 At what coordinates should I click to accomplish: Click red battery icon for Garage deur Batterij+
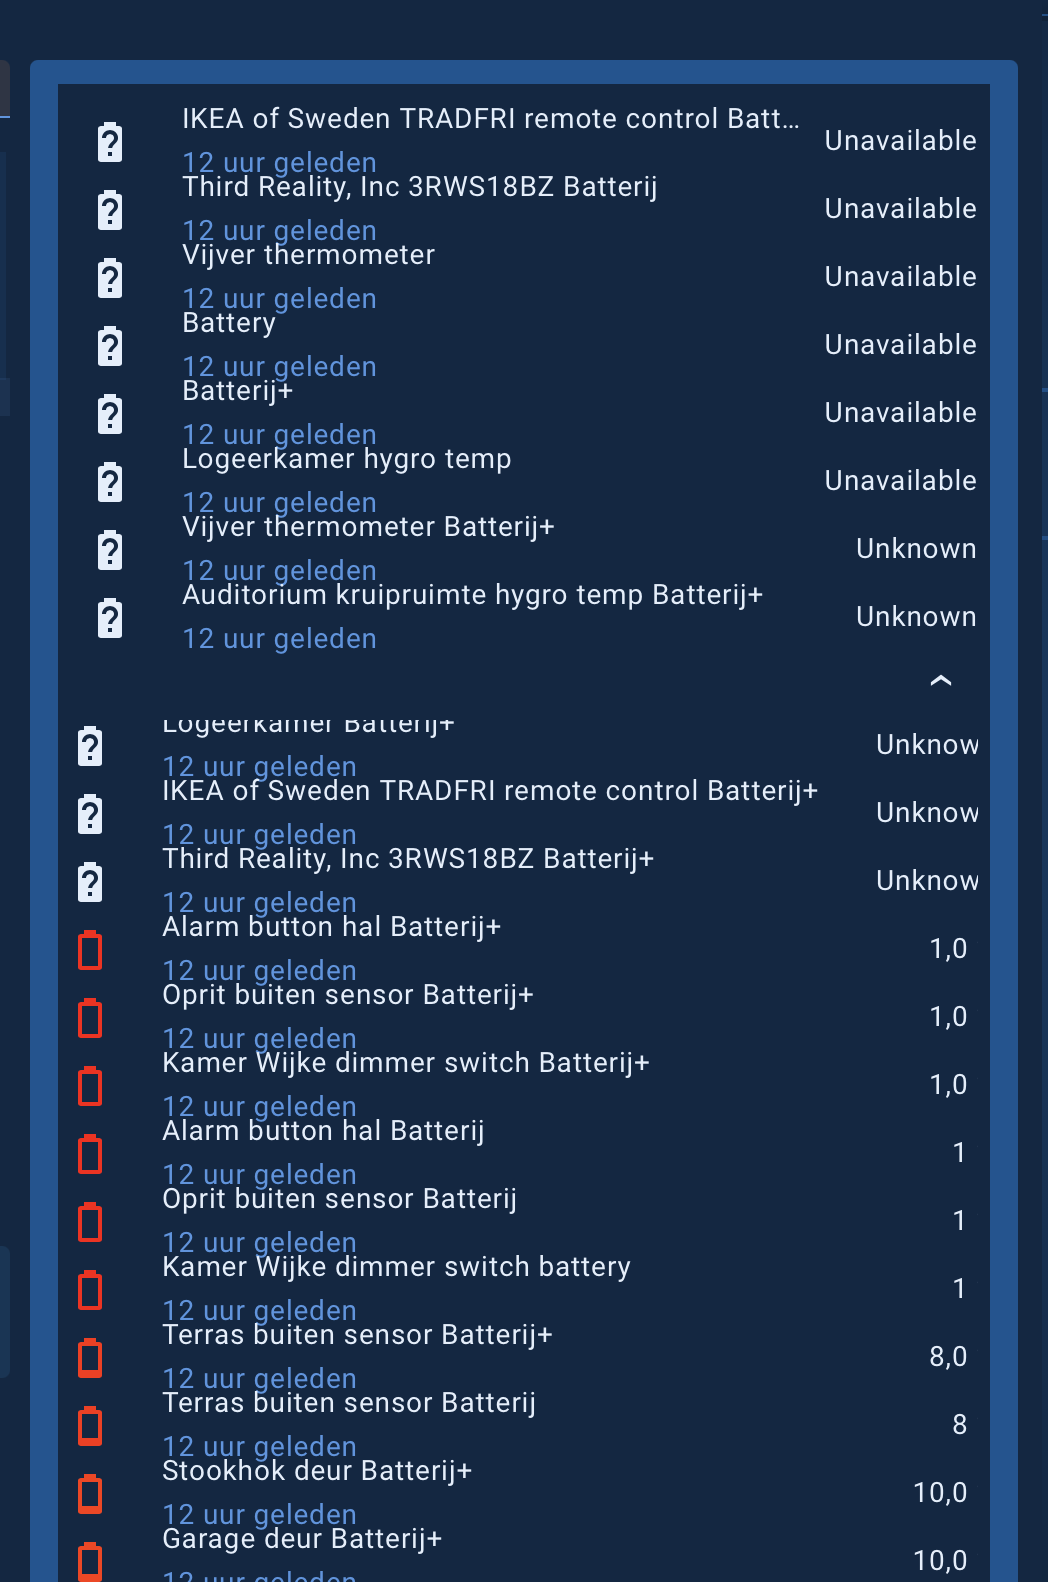point(90,1560)
